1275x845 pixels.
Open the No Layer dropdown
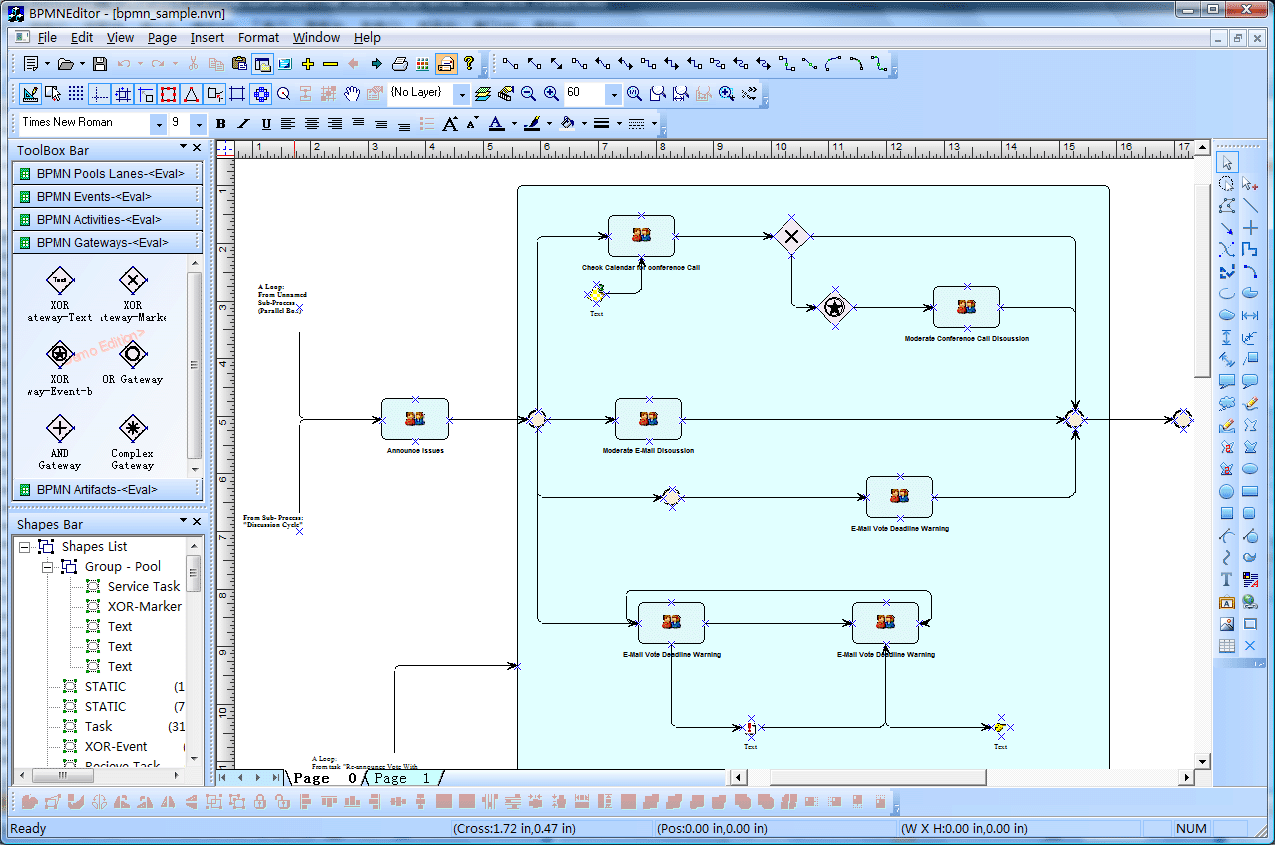point(461,93)
